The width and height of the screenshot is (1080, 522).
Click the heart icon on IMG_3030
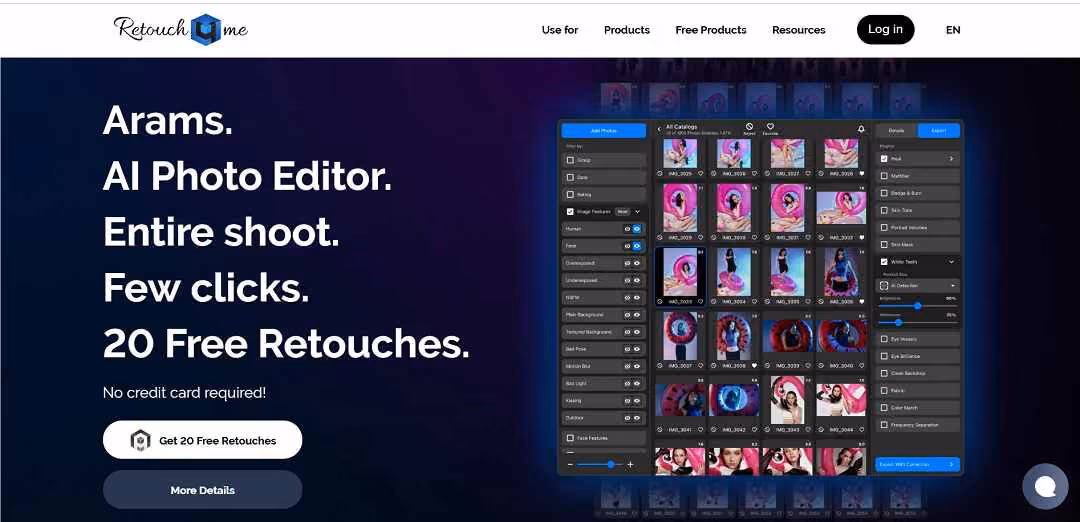pos(754,238)
